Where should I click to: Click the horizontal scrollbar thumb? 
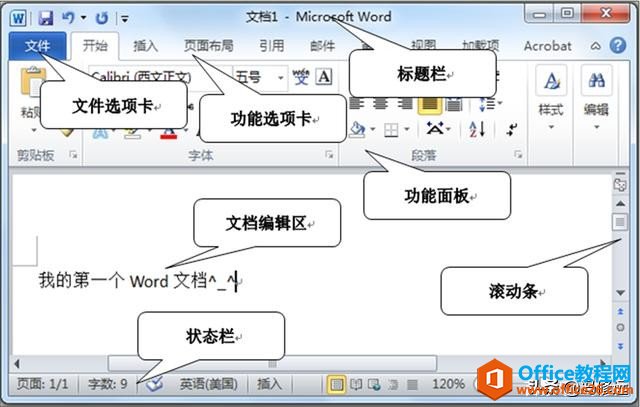pyautogui.click(x=272, y=363)
